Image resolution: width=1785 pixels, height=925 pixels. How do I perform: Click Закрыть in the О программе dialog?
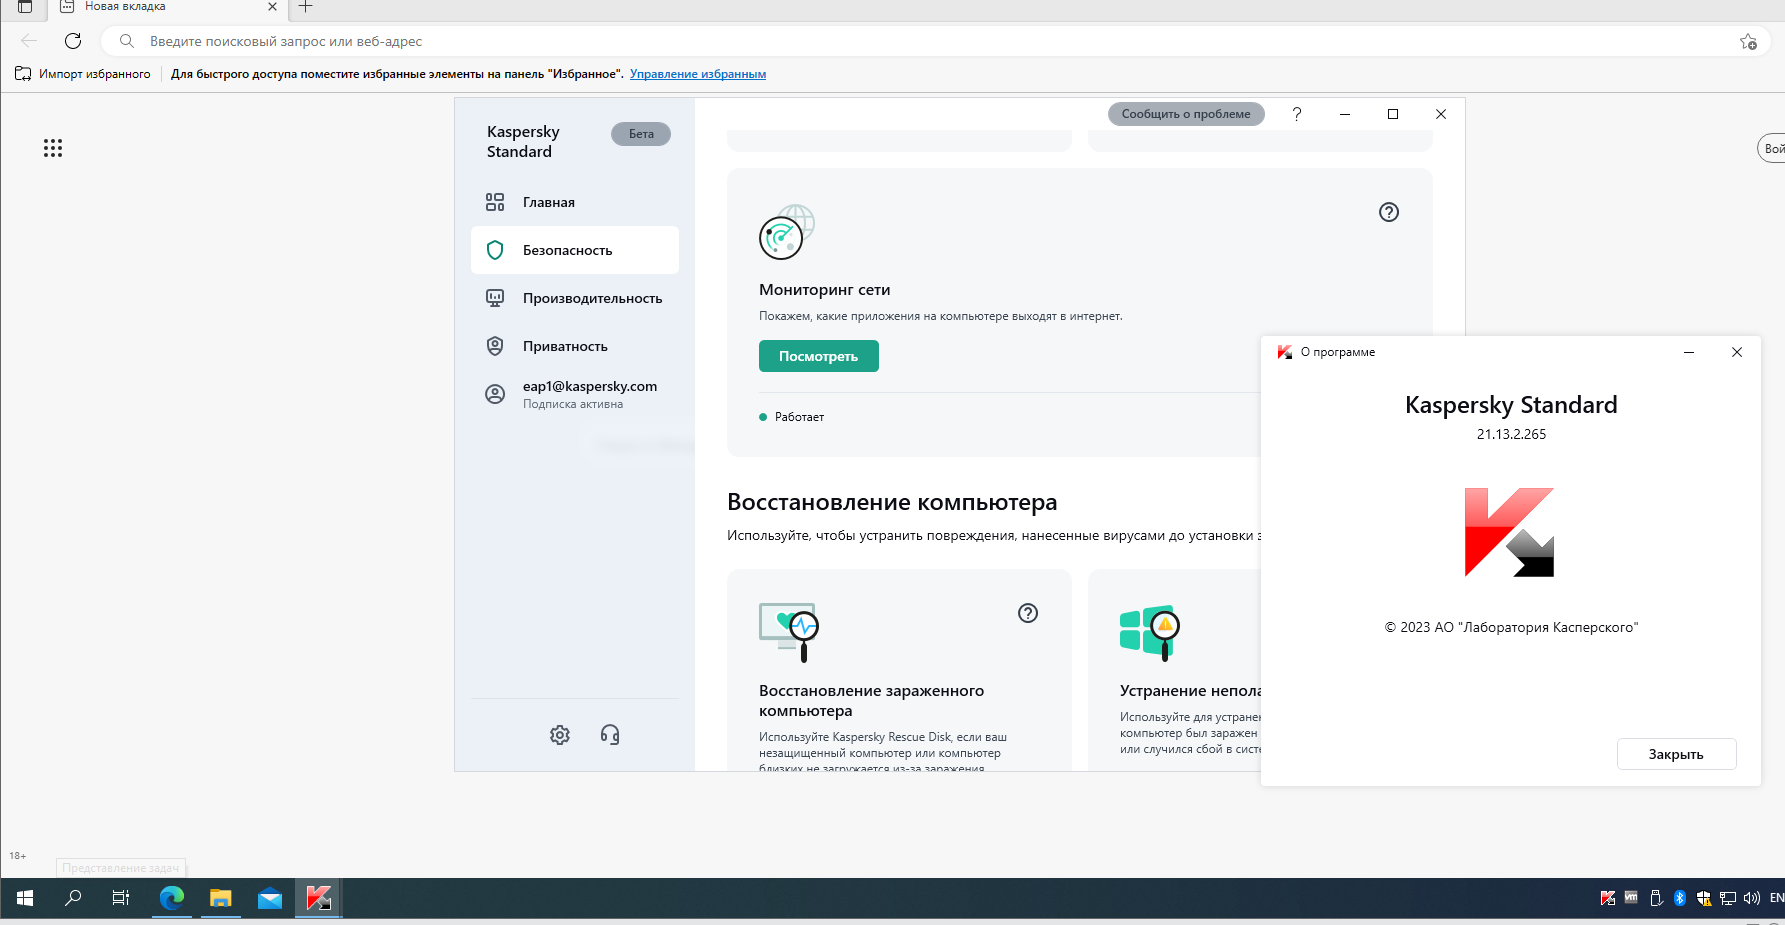tap(1676, 754)
